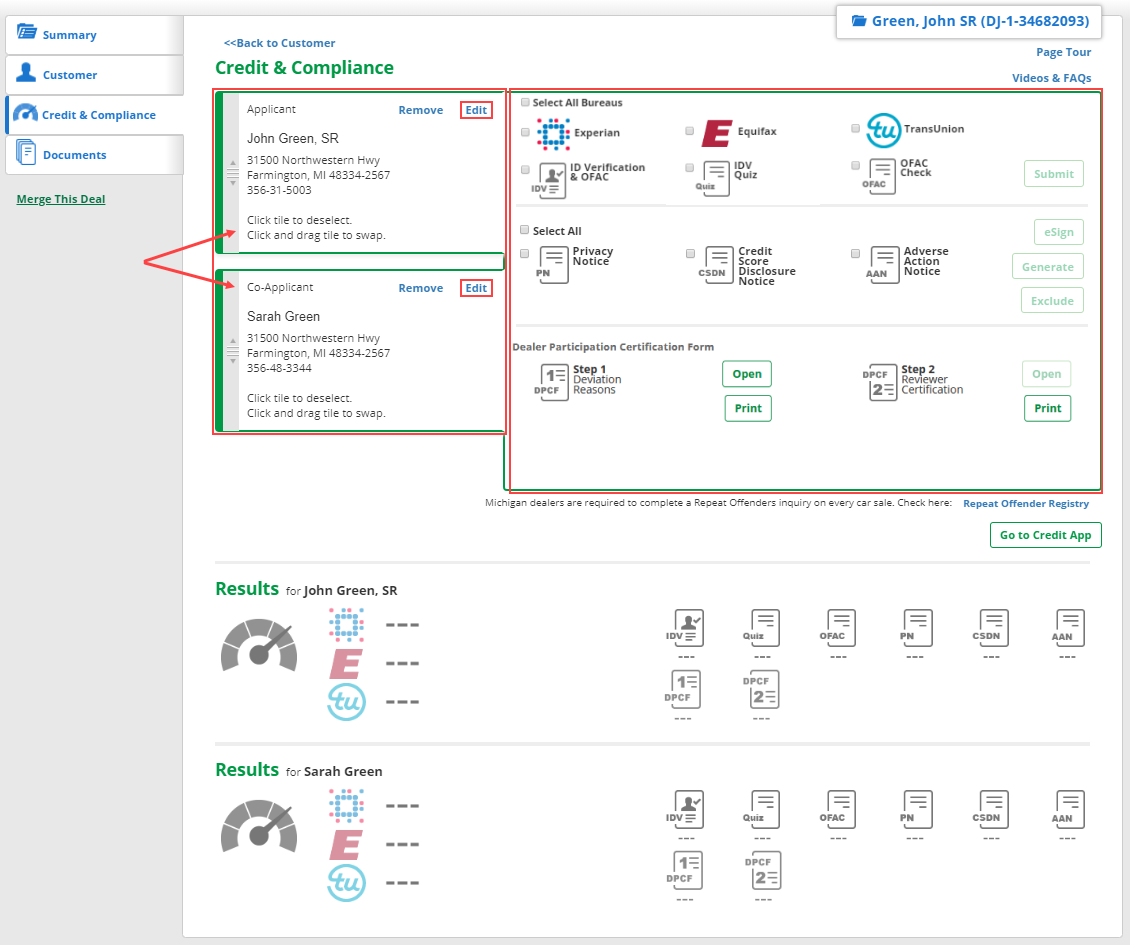1130x945 pixels.
Task: Select the Credit & Compliance sidebar tab
Action: click(x=94, y=115)
